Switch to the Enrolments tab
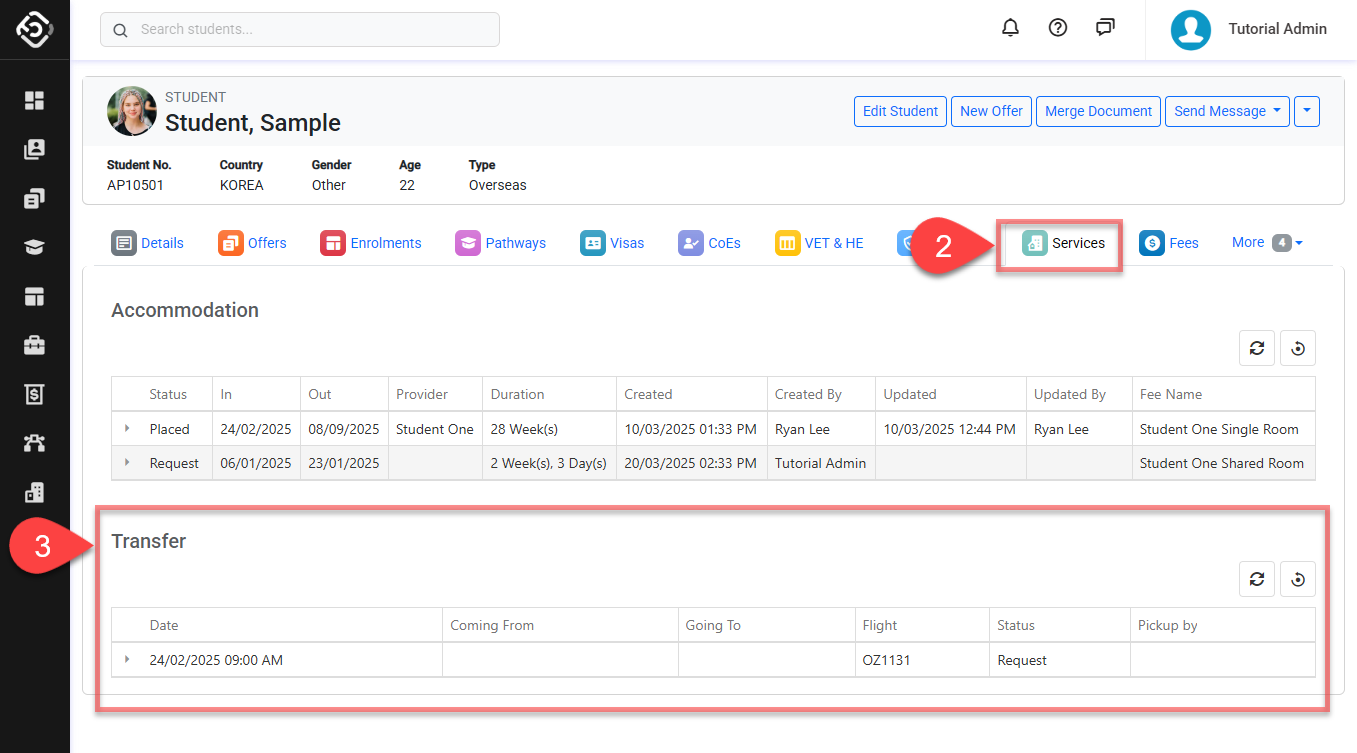This screenshot has height=753, width=1357. [371, 243]
